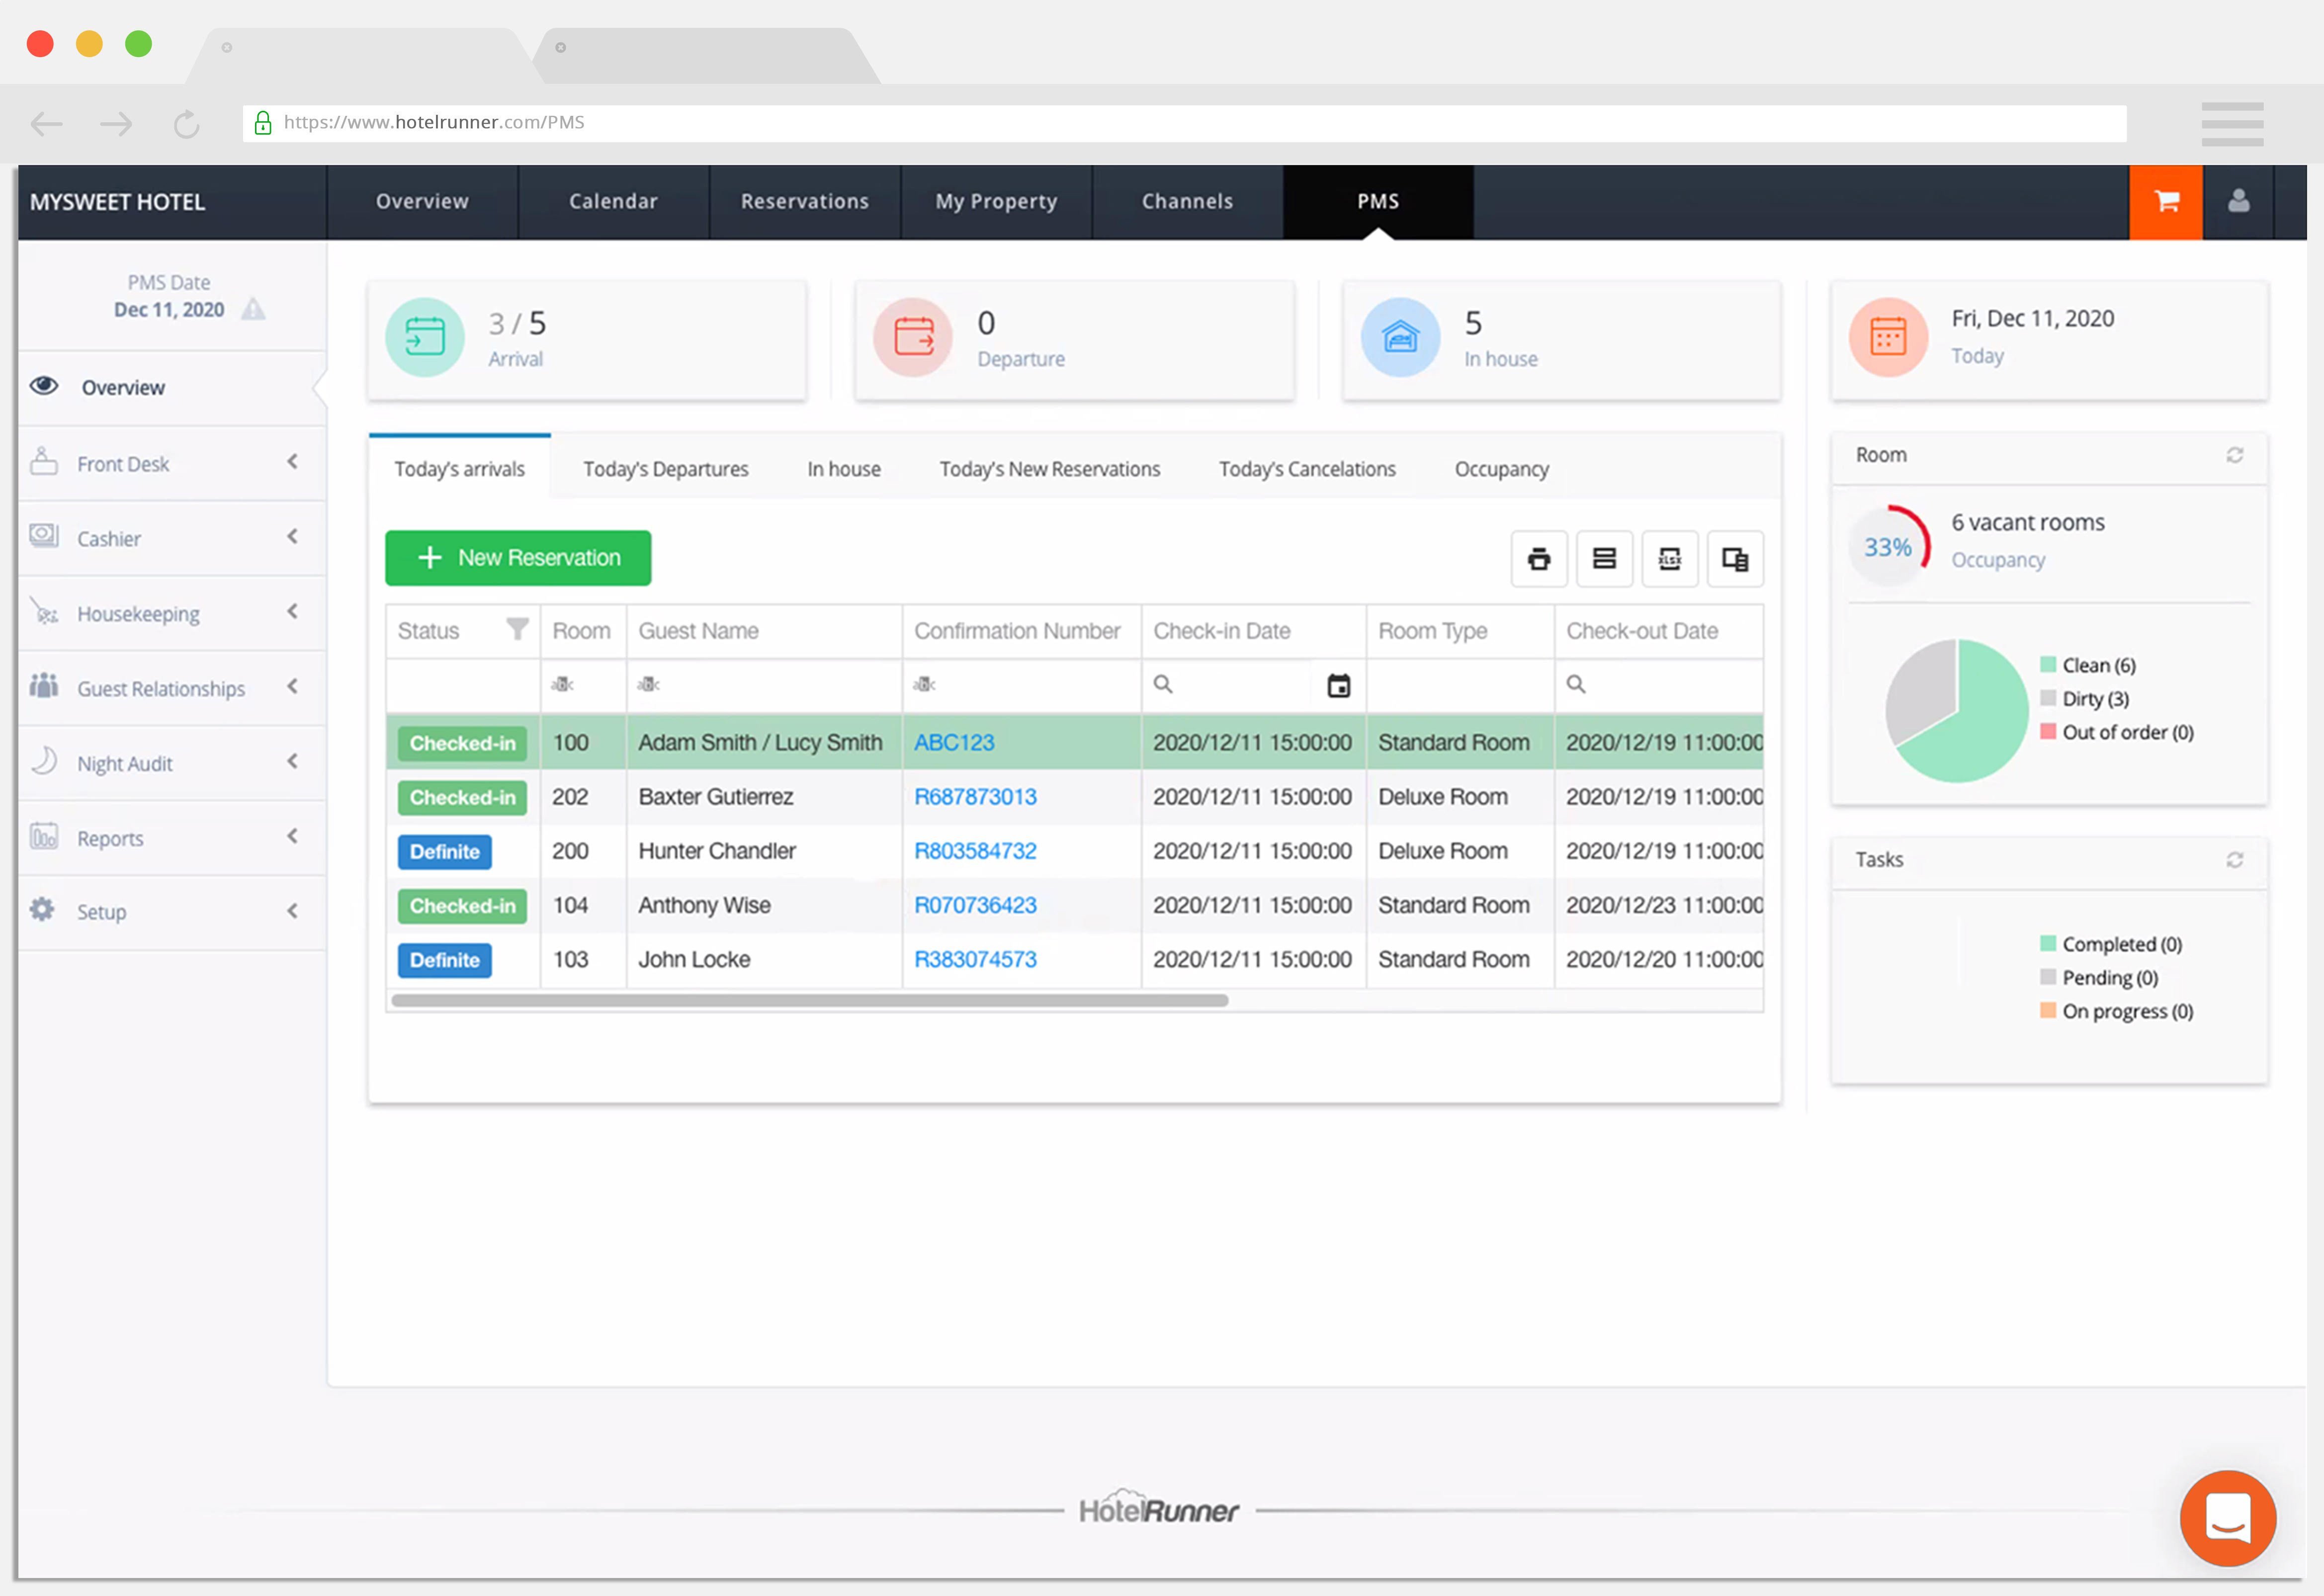Open confirmation number R687873013 link
The image size is (2324, 1596).
[x=975, y=797]
